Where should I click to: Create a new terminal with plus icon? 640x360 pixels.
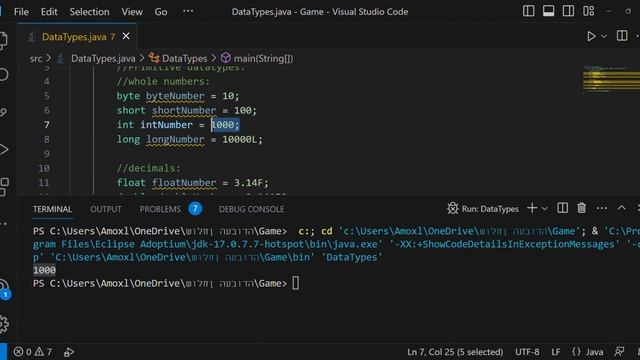(x=532, y=208)
